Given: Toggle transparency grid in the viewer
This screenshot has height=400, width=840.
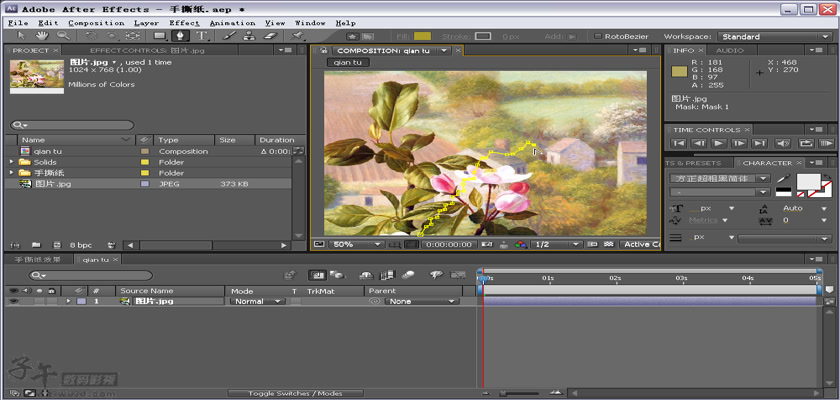Looking at the screenshot, I should (x=608, y=245).
